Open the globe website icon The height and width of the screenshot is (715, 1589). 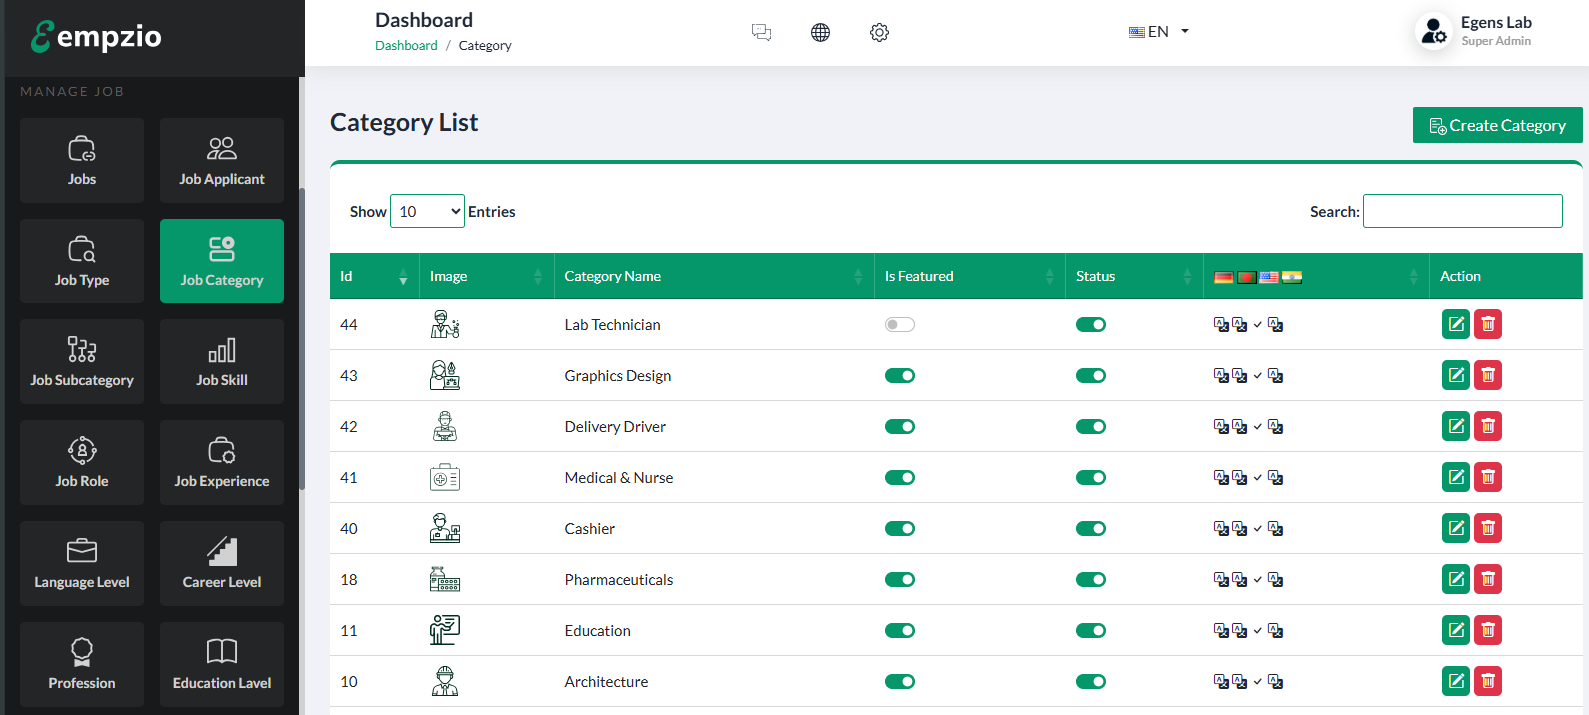pos(820,32)
